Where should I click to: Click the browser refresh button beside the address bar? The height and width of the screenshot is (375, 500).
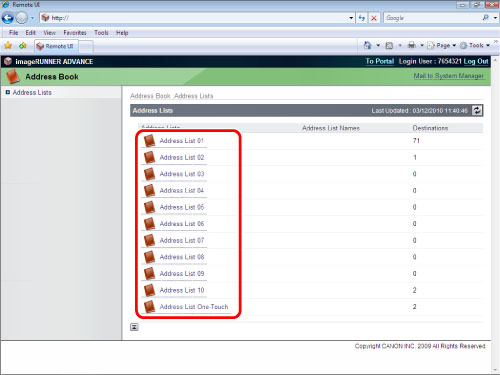tap(362, 18)
